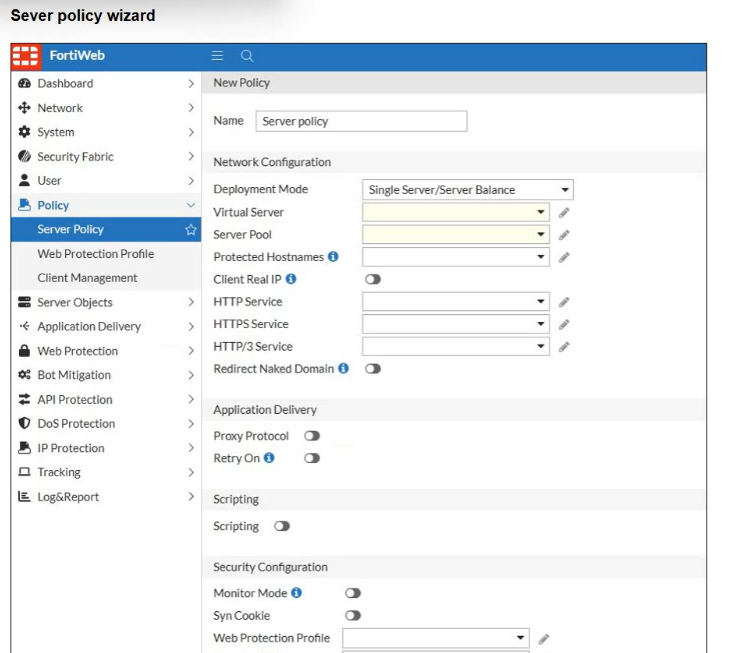This screenshot has width=732, height=653.
Task: Click the FortiWeb logo icon
Action: (26, 56)
